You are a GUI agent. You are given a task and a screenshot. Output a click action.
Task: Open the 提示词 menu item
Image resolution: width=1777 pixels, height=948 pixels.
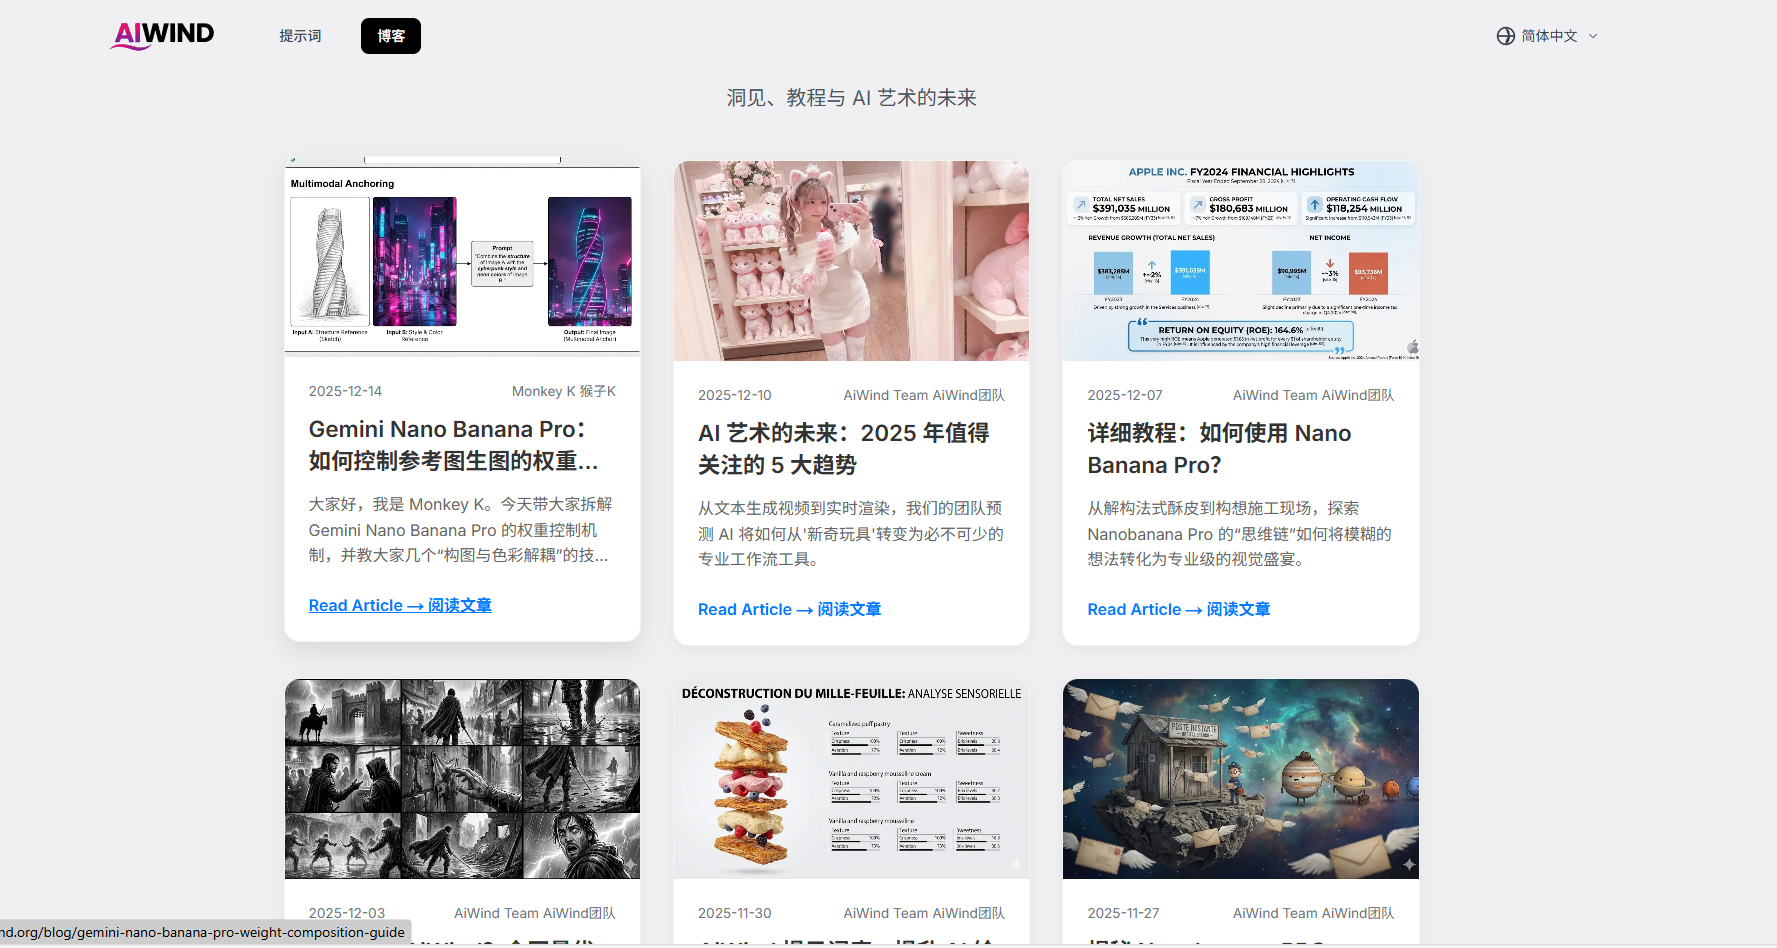pos(300,36)
